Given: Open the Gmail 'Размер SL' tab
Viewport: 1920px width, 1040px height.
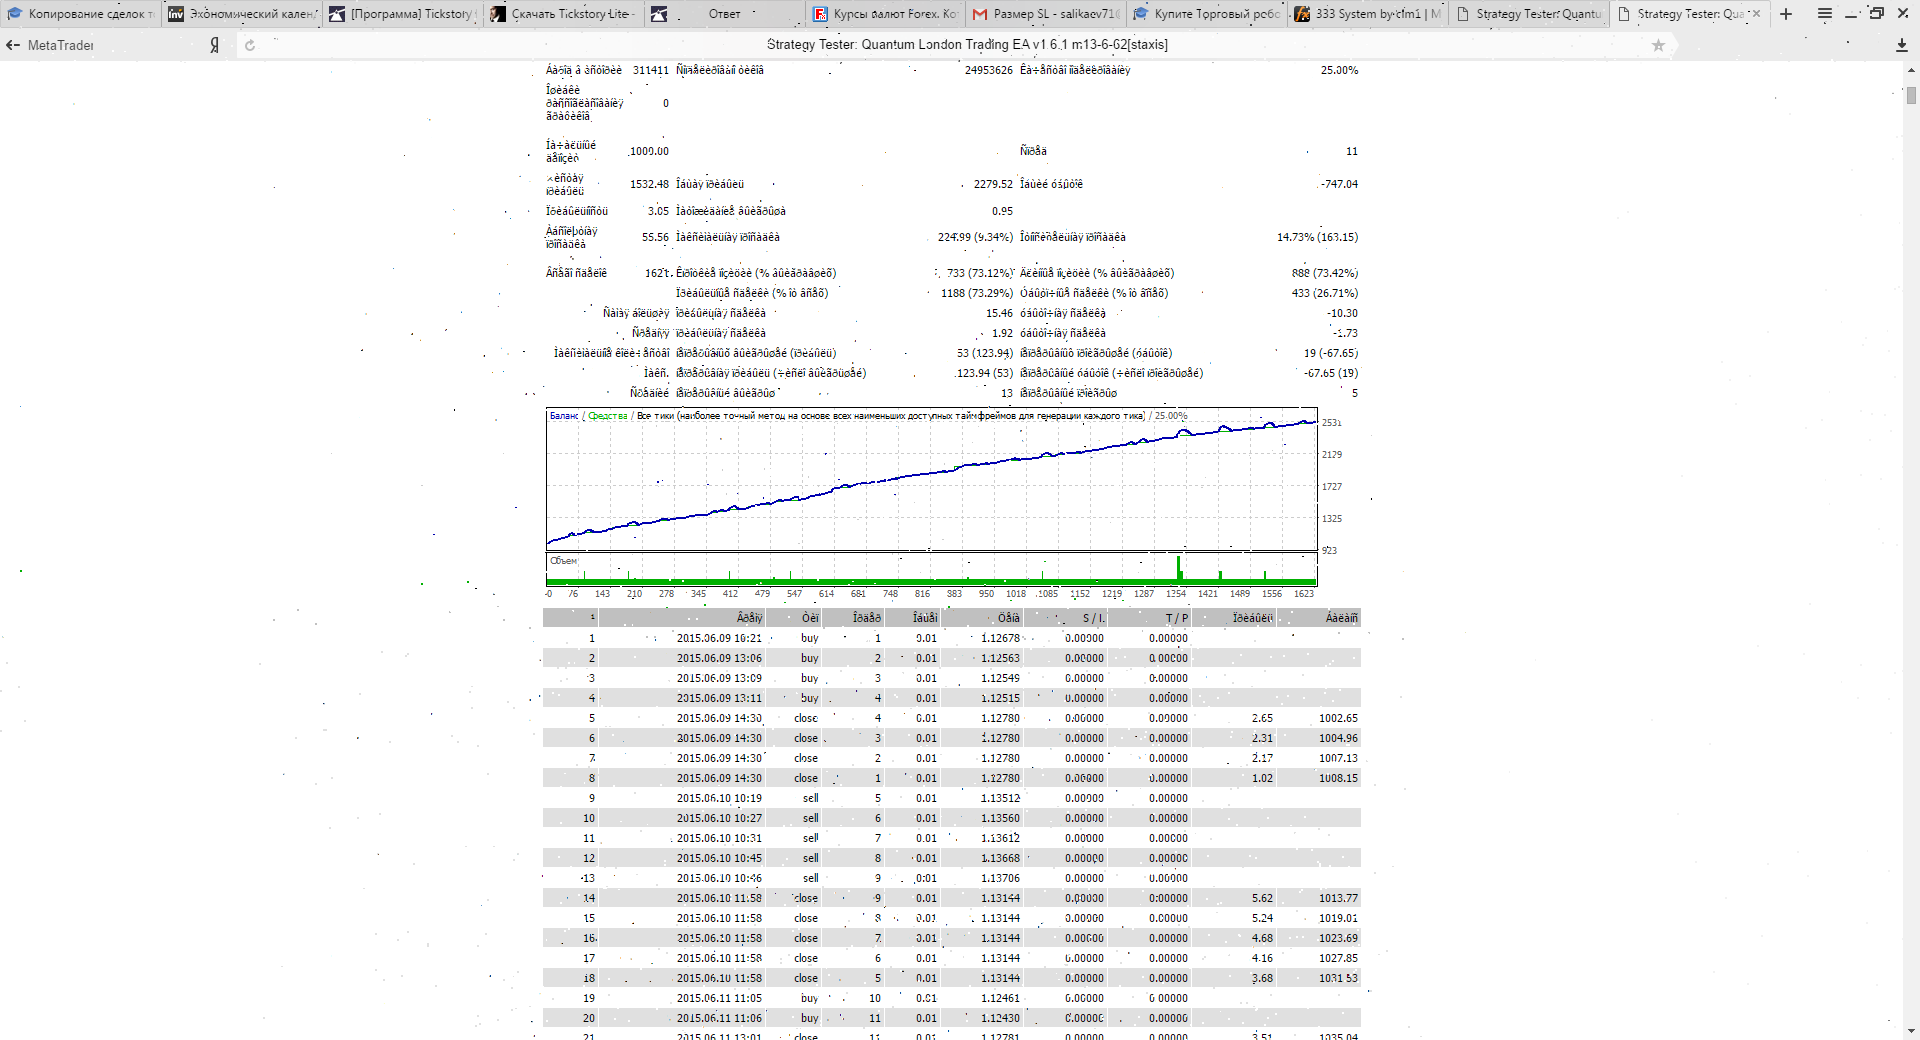Looking at the screenshot, I should coord(1047,14).
